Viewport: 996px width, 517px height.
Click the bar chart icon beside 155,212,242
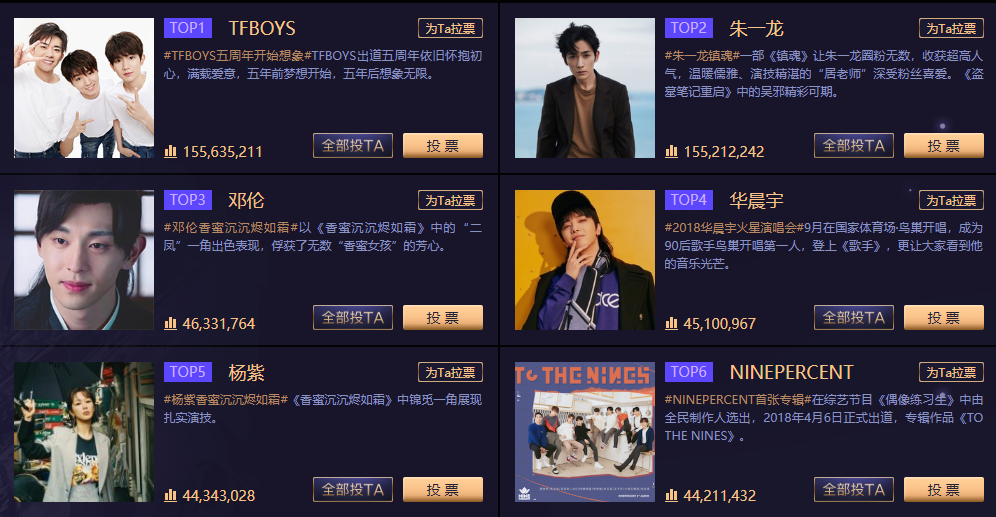pyautogui.click(x=671, y=152)
